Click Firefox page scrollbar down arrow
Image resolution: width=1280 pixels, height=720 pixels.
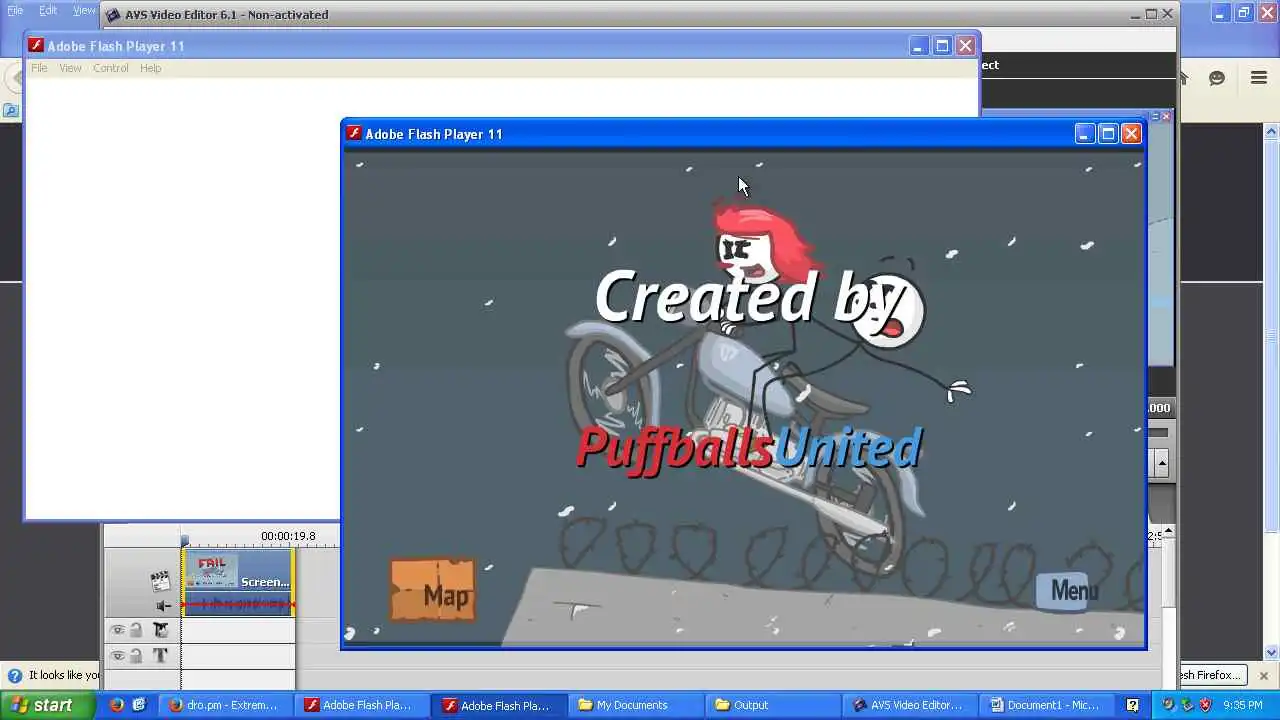[1272, 650]
